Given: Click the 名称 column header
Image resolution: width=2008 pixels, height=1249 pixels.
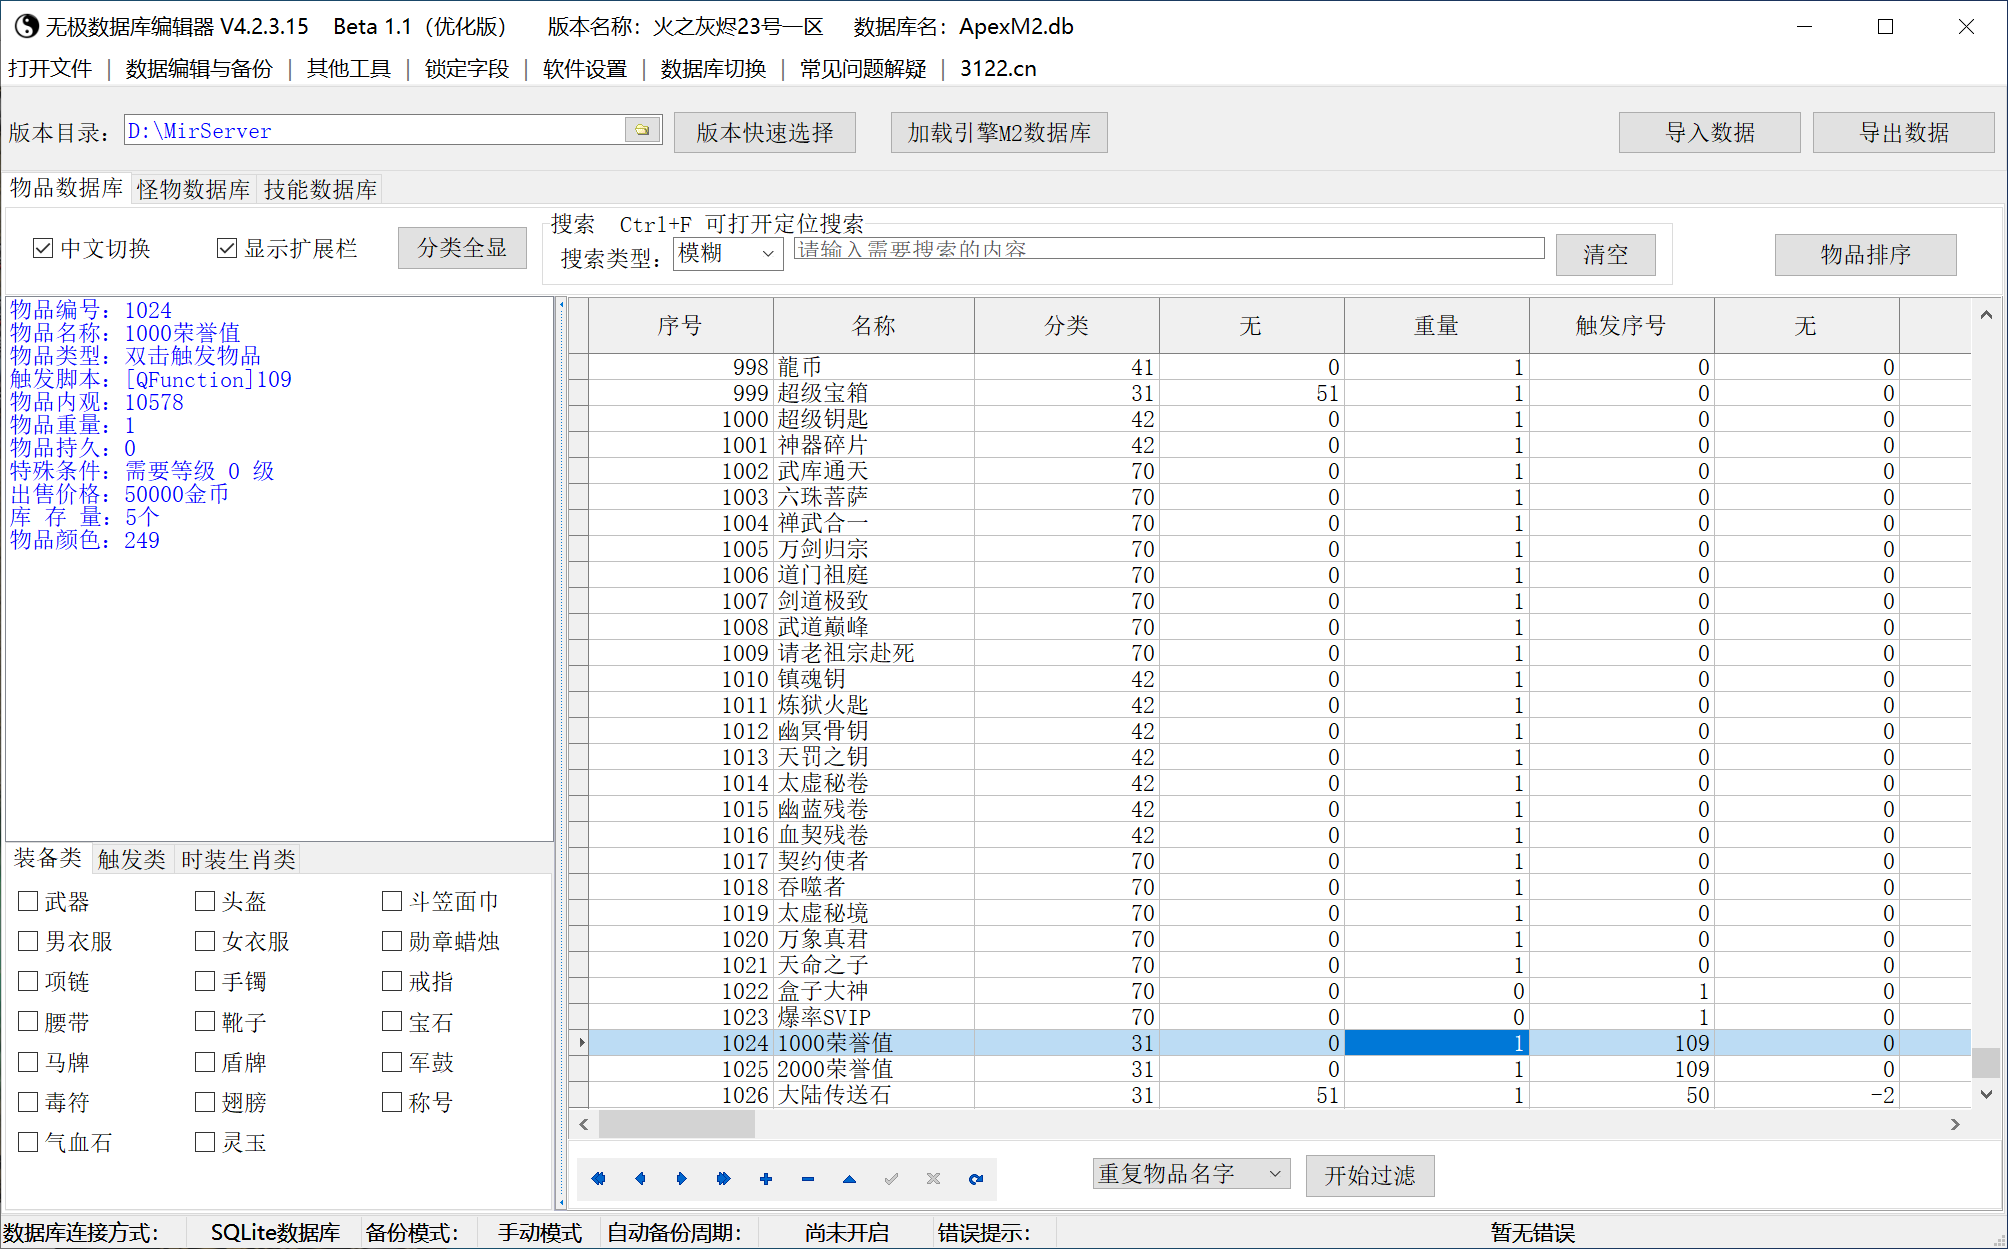Looking at the screenshot, I should [x=874, y=326].
